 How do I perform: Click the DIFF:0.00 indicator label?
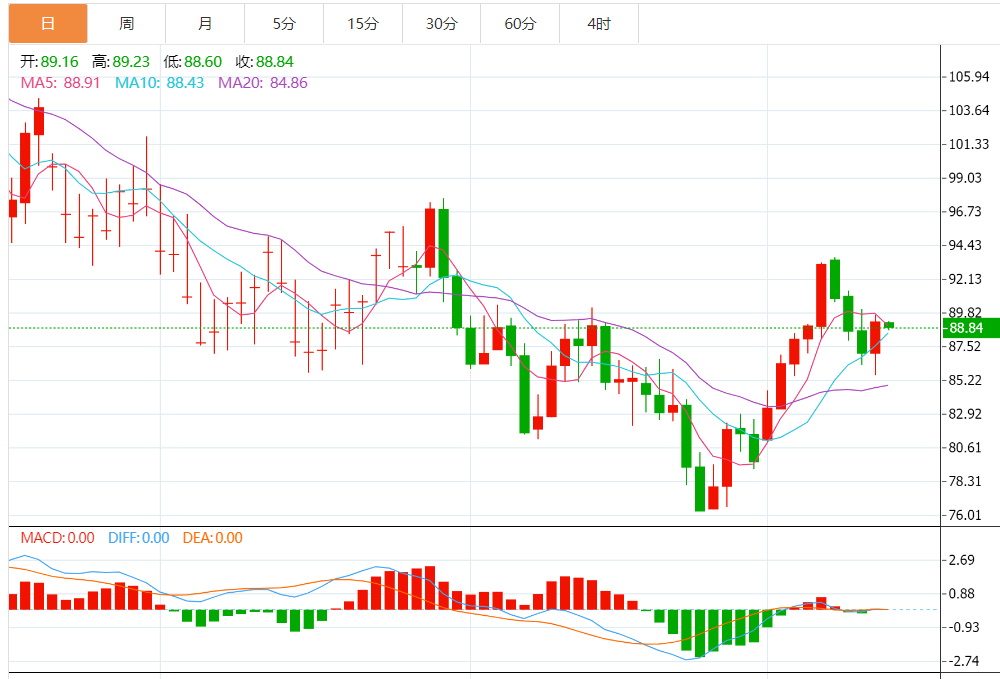tap(138, 538)
